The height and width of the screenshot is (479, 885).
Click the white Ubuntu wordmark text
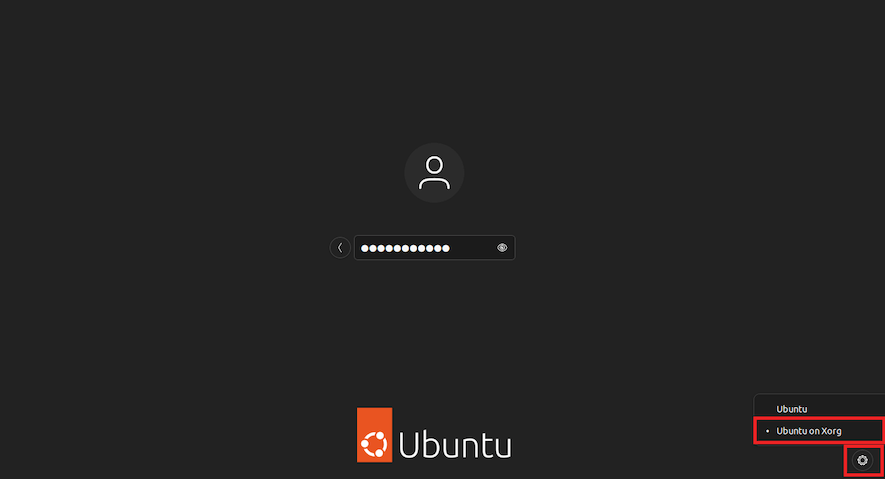455,444
